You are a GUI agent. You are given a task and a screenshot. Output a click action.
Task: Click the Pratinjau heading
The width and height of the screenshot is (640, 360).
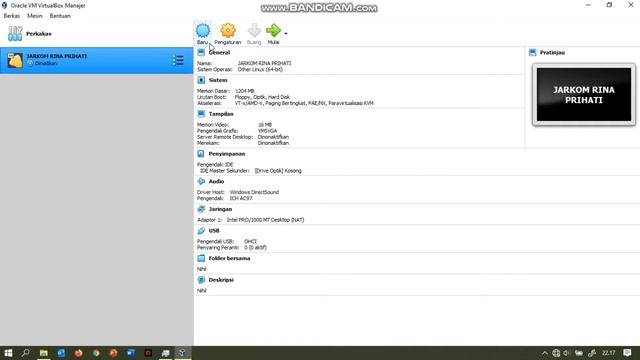pyautogui.click(x=552, y=53)
